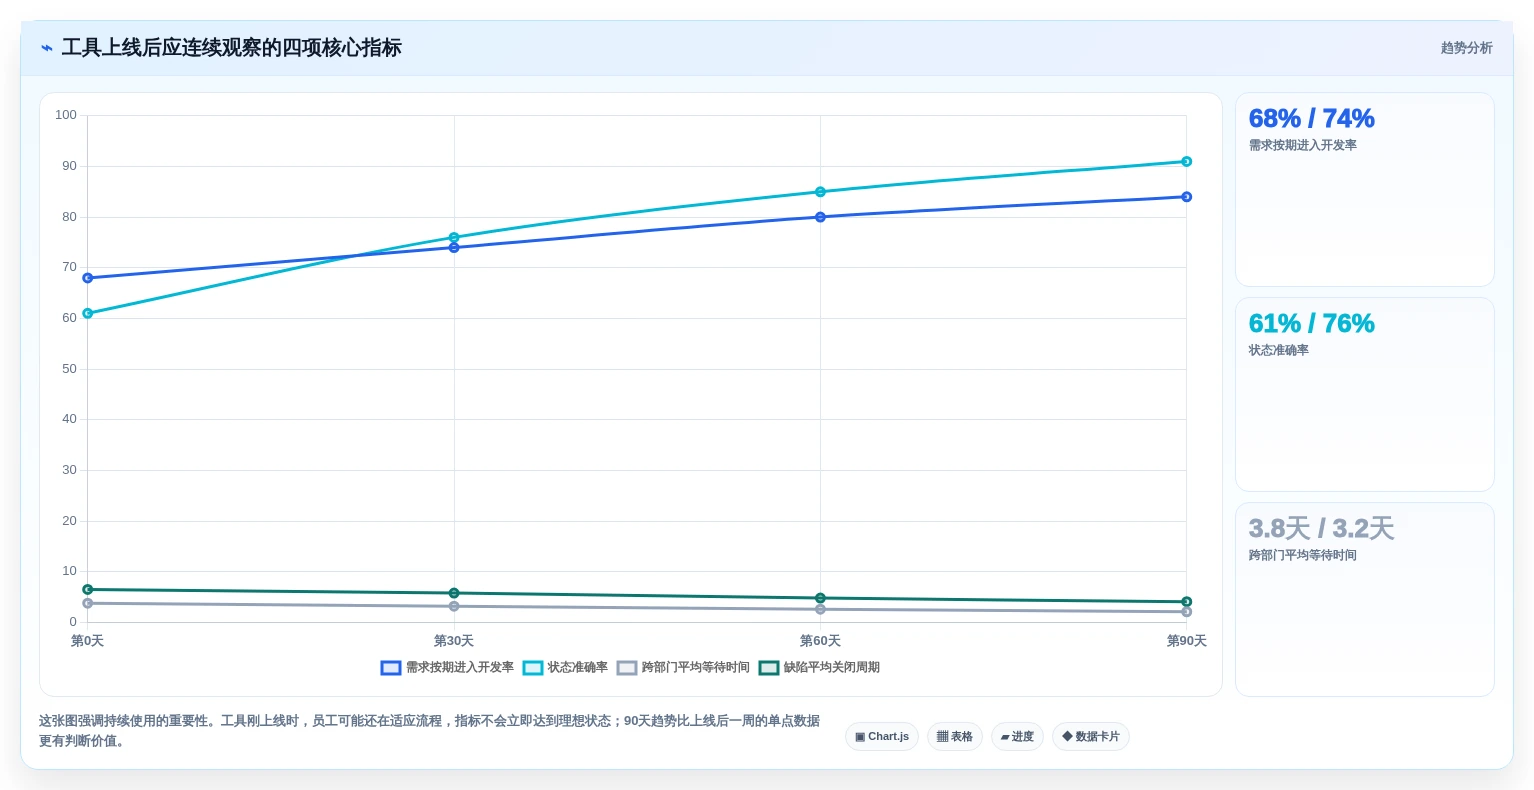1534x790 pixels.
Task: Click 跨部门平均等待时间 data point at 第90天
Action: click(1187, 612)
